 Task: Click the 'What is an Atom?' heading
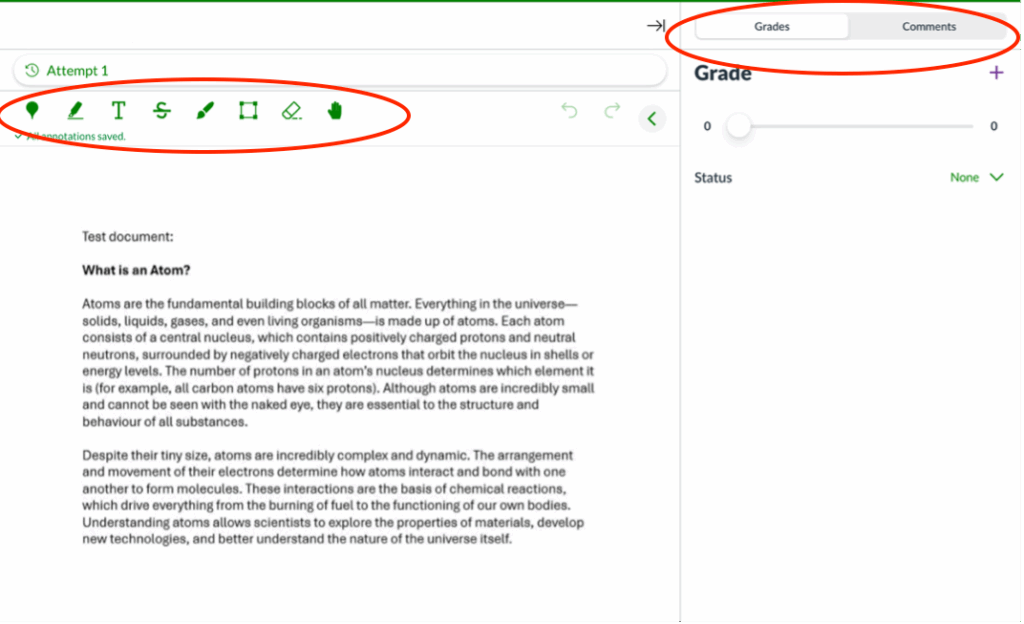click(x=136, y=270)
